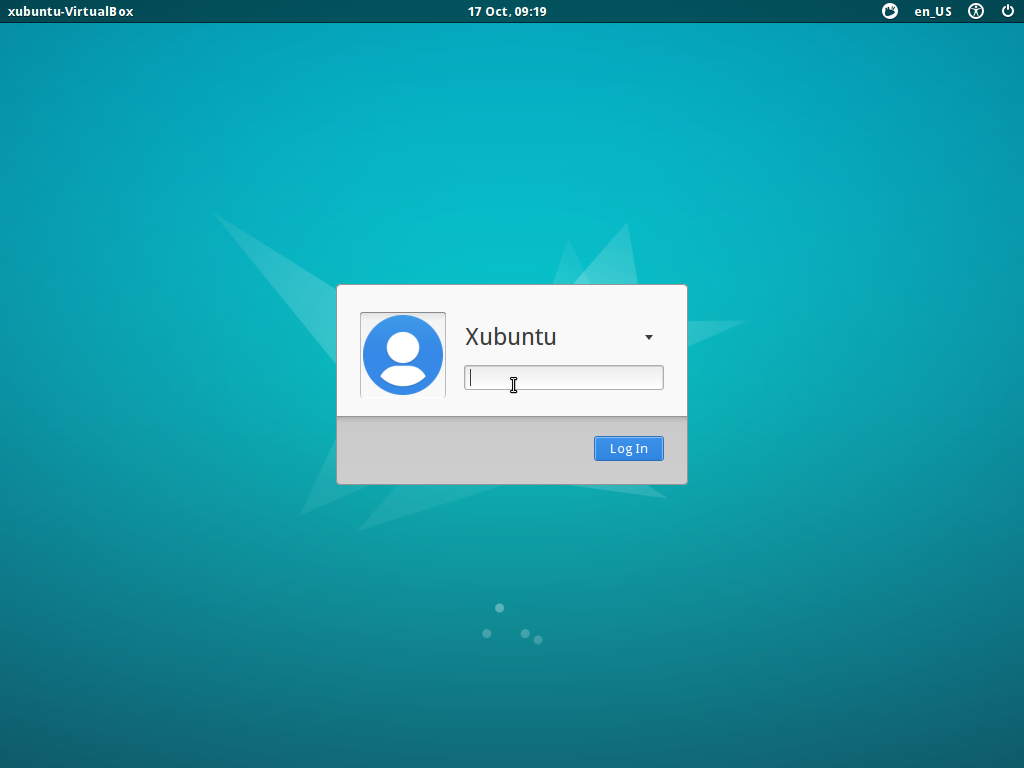Image resolution: width=1024 pixels, height=768 pixels.
Task: Expand the session dropdown arrow beside Xubuntu
Action: tap(648, 337)
